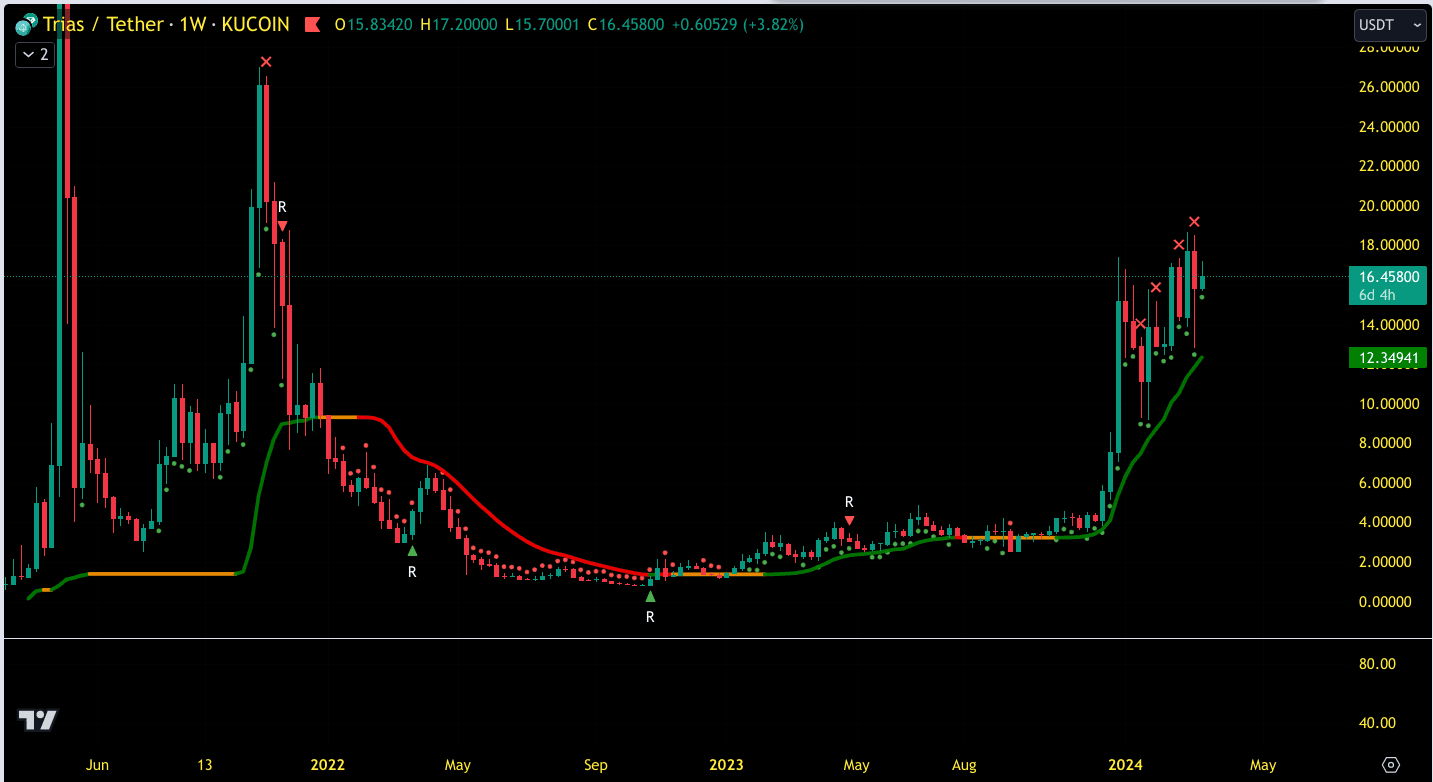This screenshot has width=1433, height=782.
Task: Click the low value L15.70001
Action: pos(542,25)
